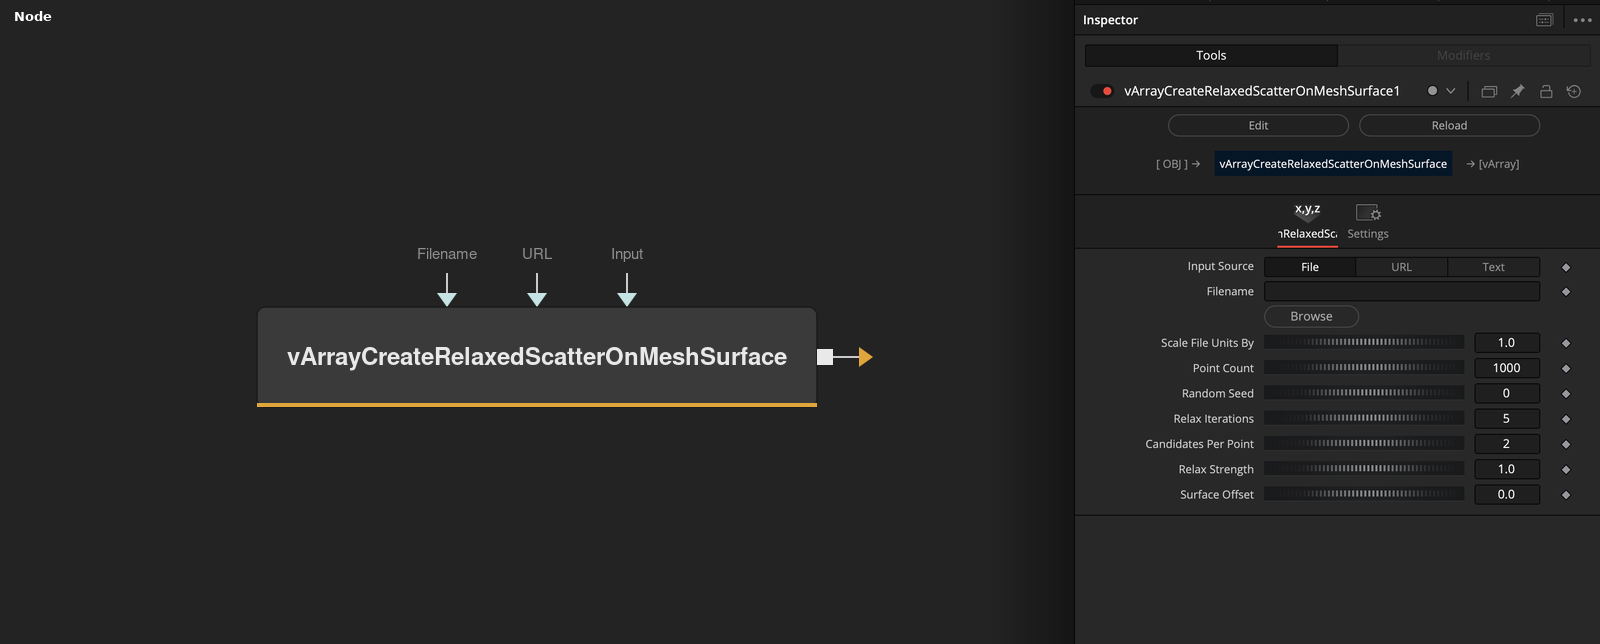Click the Random Seed value field
1600x644 pixels.
(x=1507, y=393)
